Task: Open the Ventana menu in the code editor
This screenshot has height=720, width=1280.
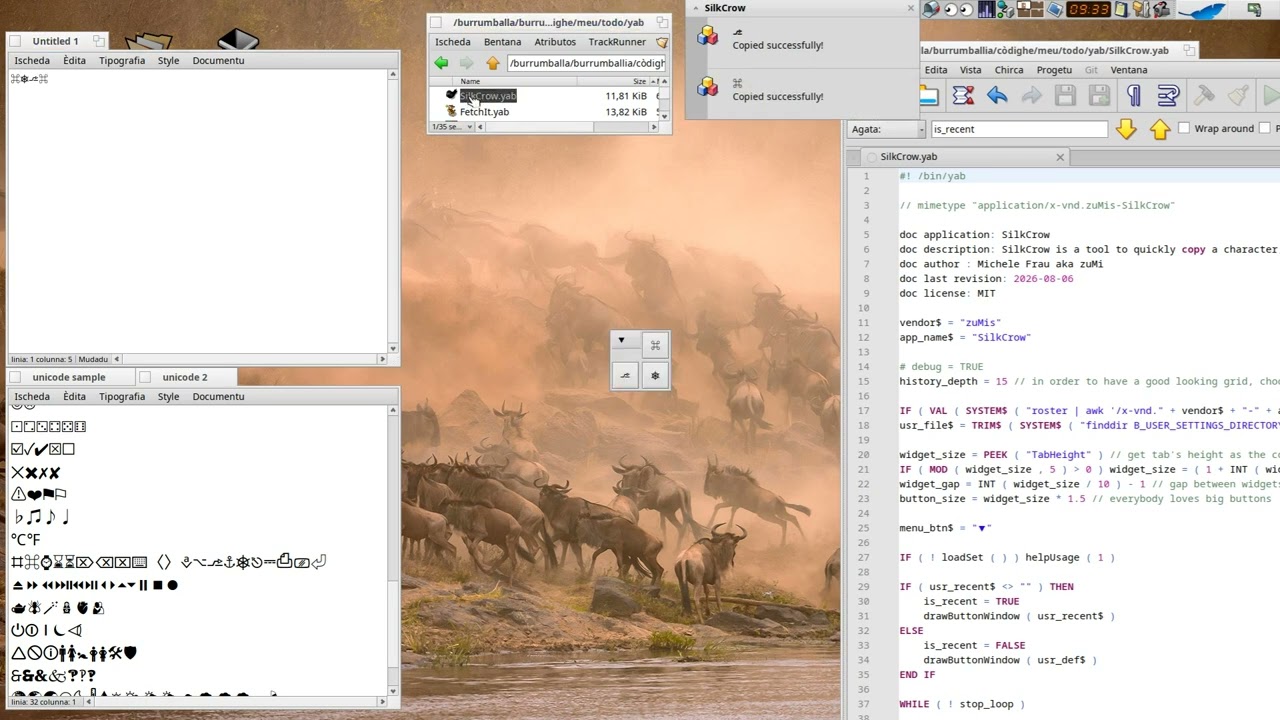Action: (x=1129, y=70)
